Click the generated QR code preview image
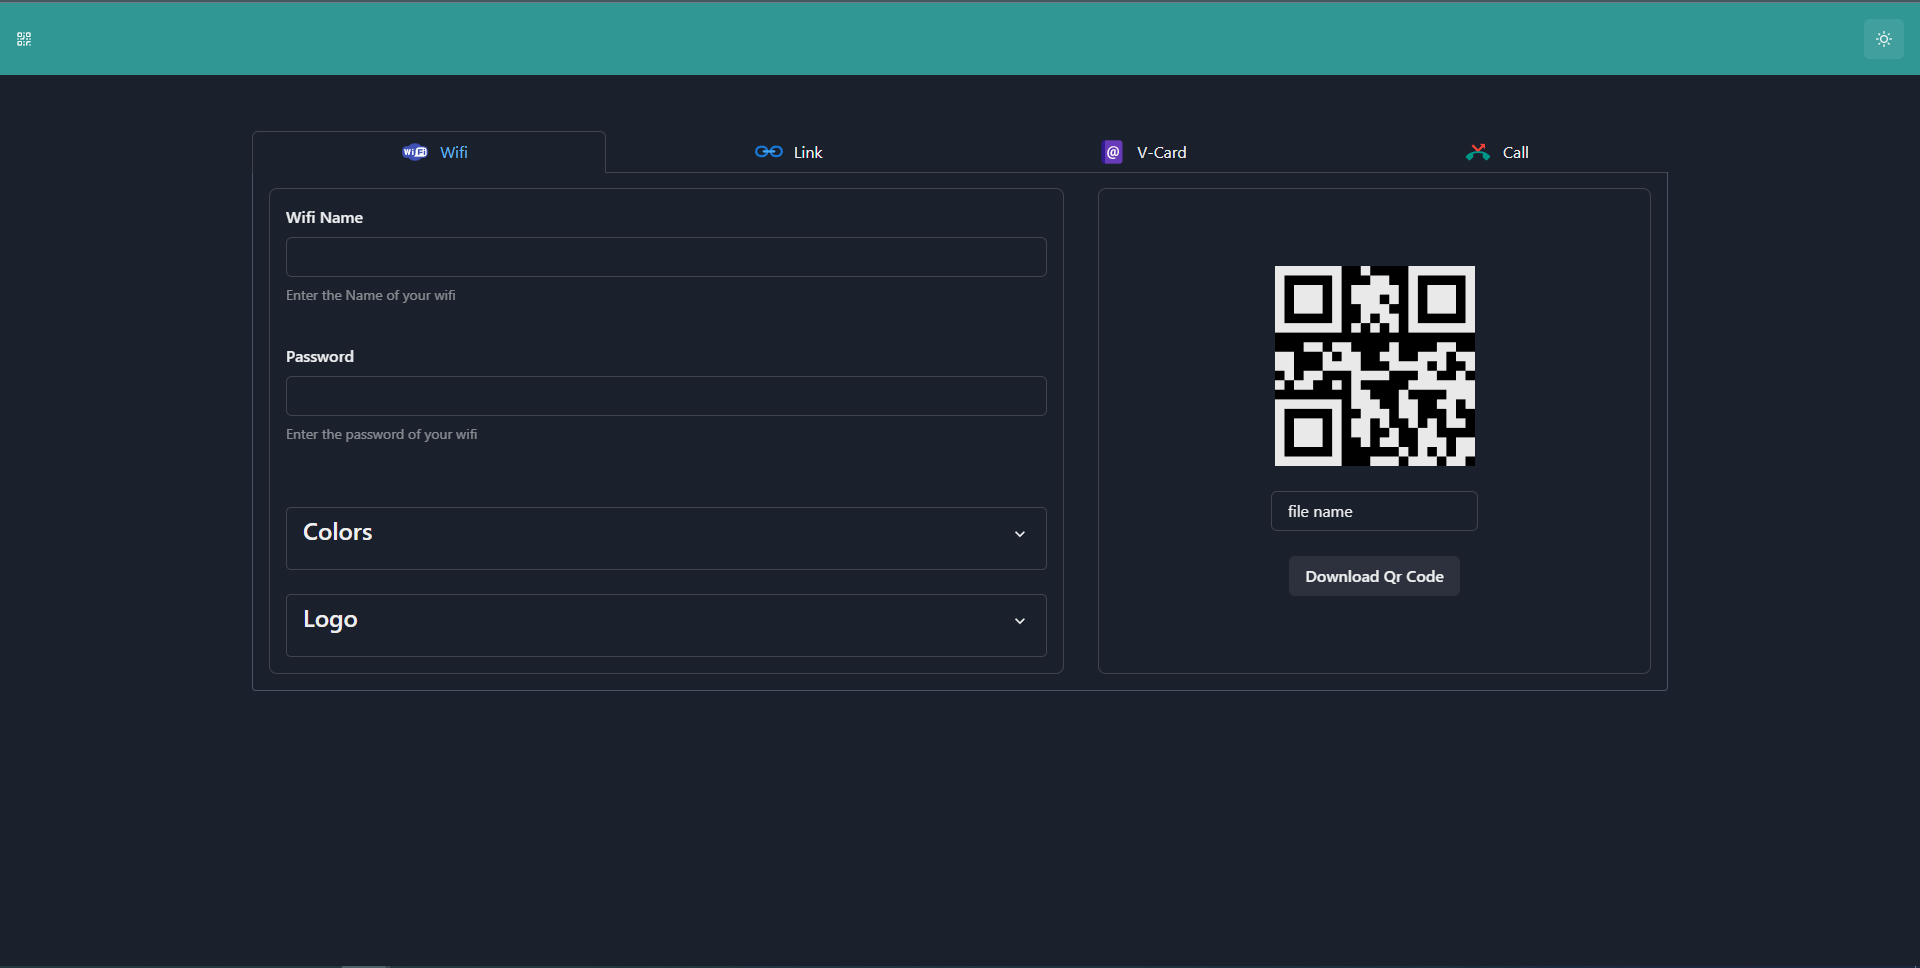The image size is (1920, 968). point(1374,365)
